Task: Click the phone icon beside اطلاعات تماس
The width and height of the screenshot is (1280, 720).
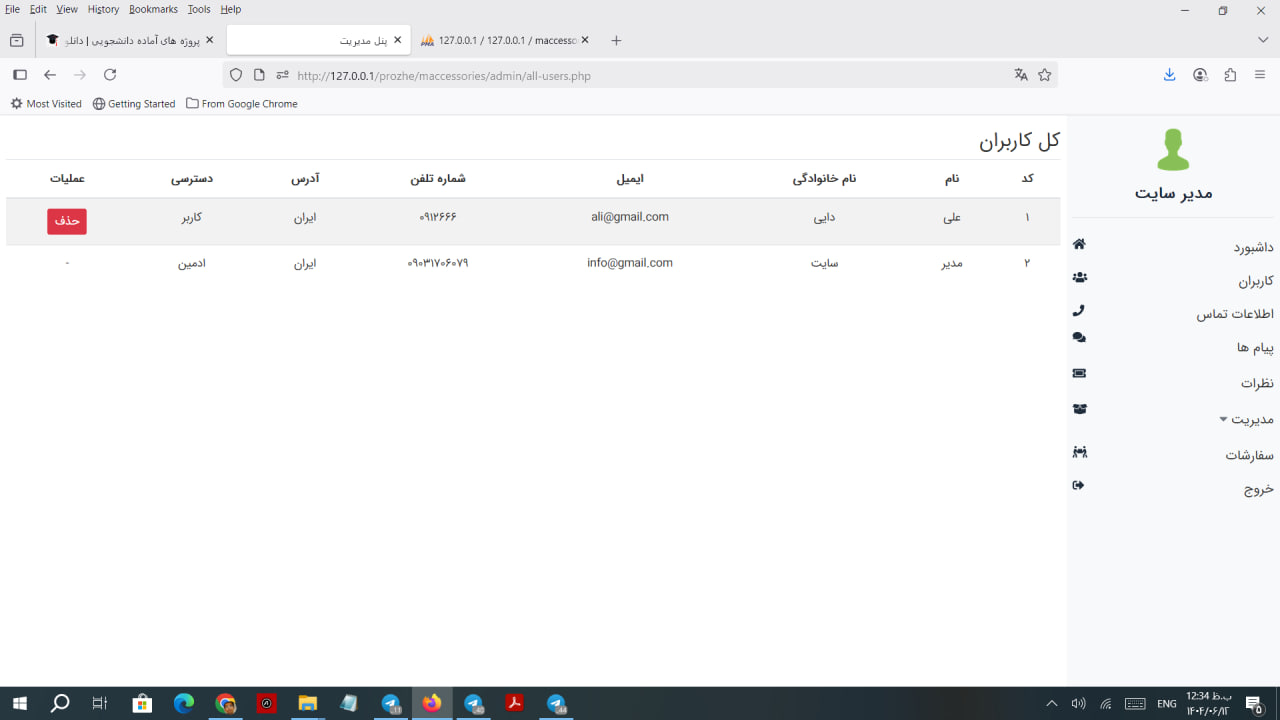Action: click(1078, 310)
